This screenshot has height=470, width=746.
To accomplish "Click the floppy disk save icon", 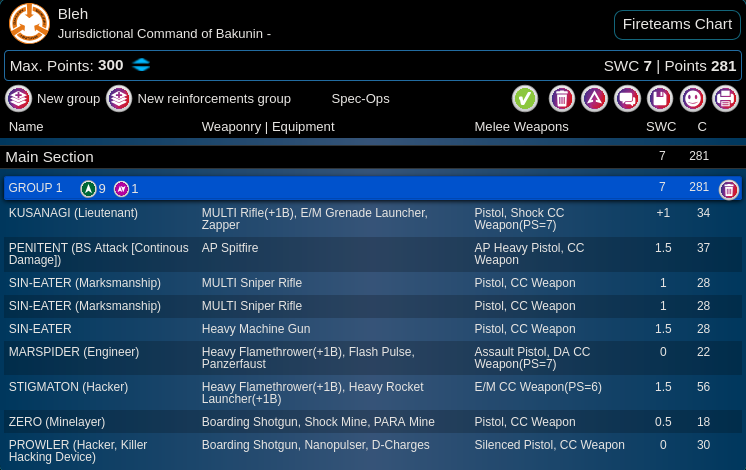I will coord(660,99).
